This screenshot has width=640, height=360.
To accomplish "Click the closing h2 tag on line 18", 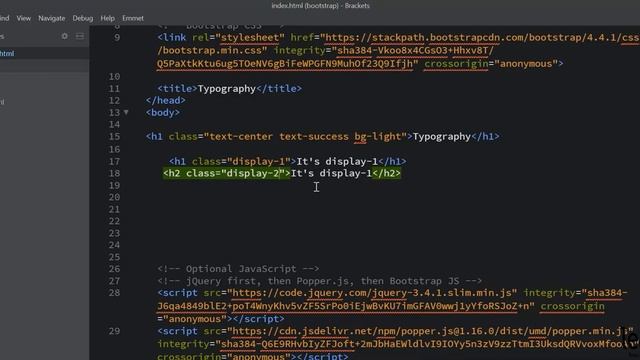I will [x=386, y=173].
